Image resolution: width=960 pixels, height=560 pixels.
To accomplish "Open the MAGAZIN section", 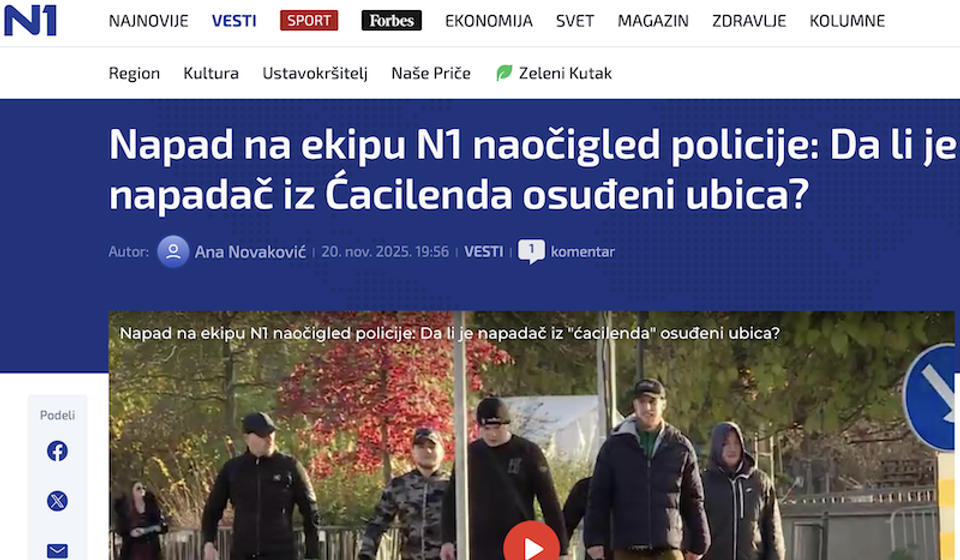I will [653, 21].
